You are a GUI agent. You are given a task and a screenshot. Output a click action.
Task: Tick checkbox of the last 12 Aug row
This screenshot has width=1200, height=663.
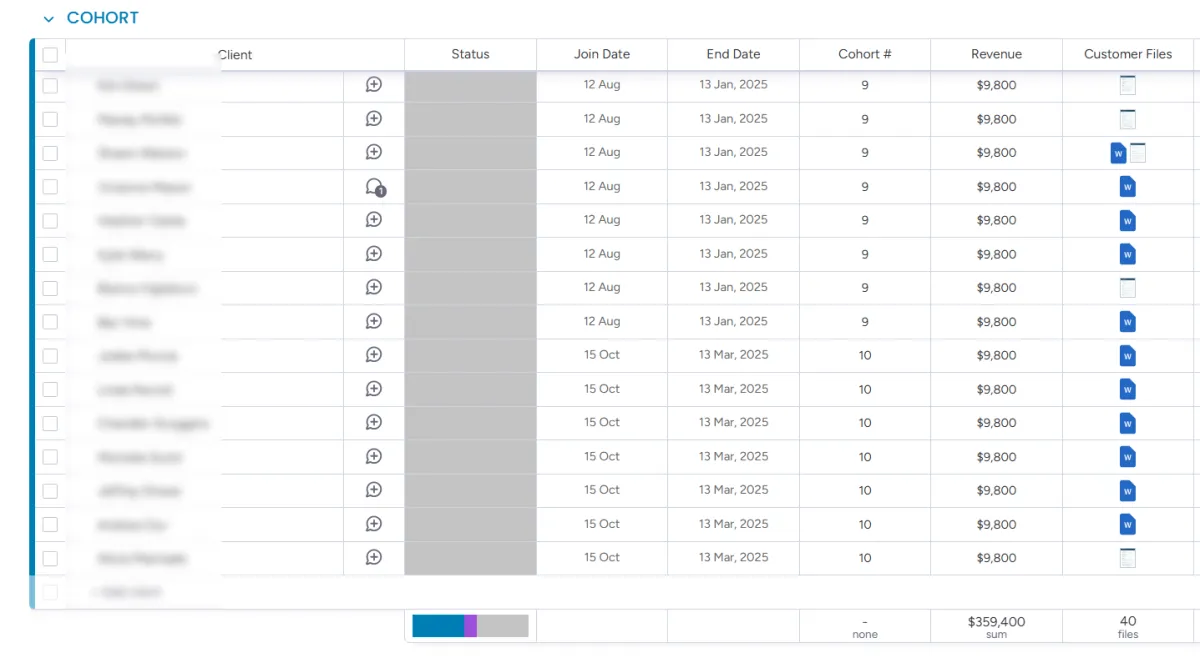[50, 322]
